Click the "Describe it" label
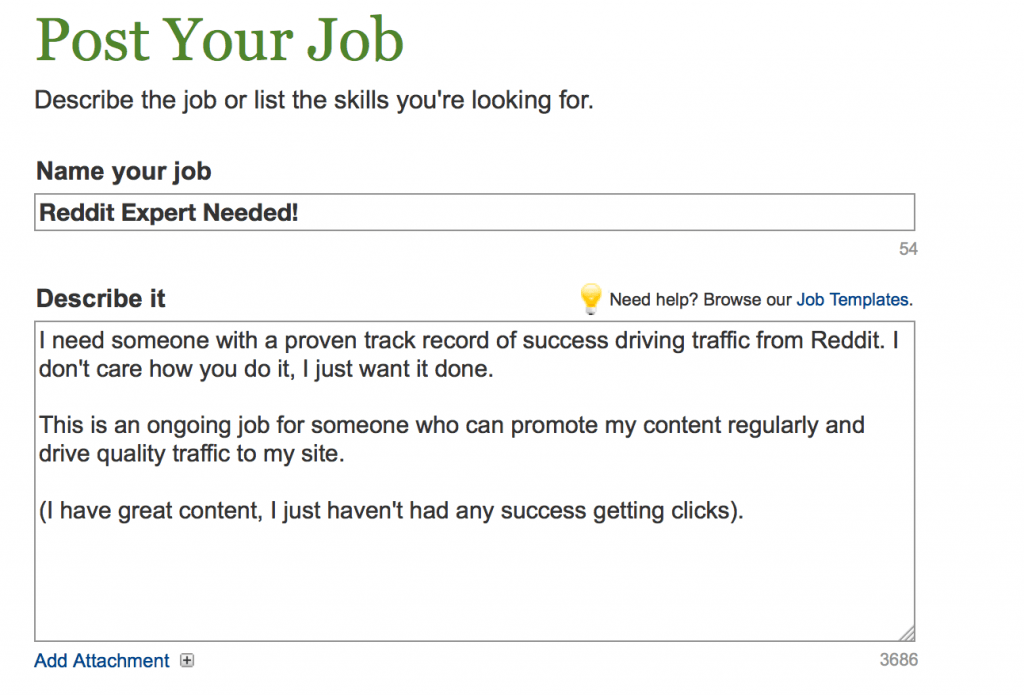Viewport: 1024px width, 695px height. click(101, 299)
